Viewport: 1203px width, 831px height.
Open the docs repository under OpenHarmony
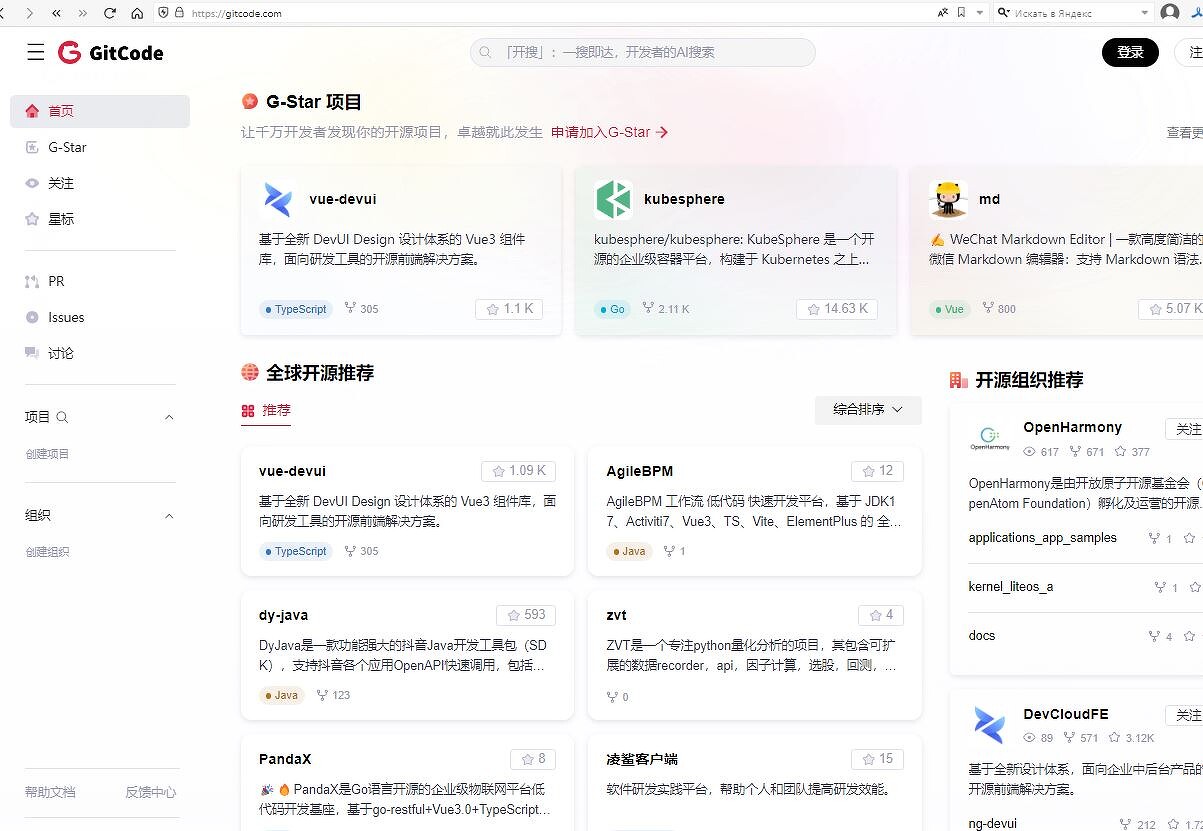tap(982, 636)
